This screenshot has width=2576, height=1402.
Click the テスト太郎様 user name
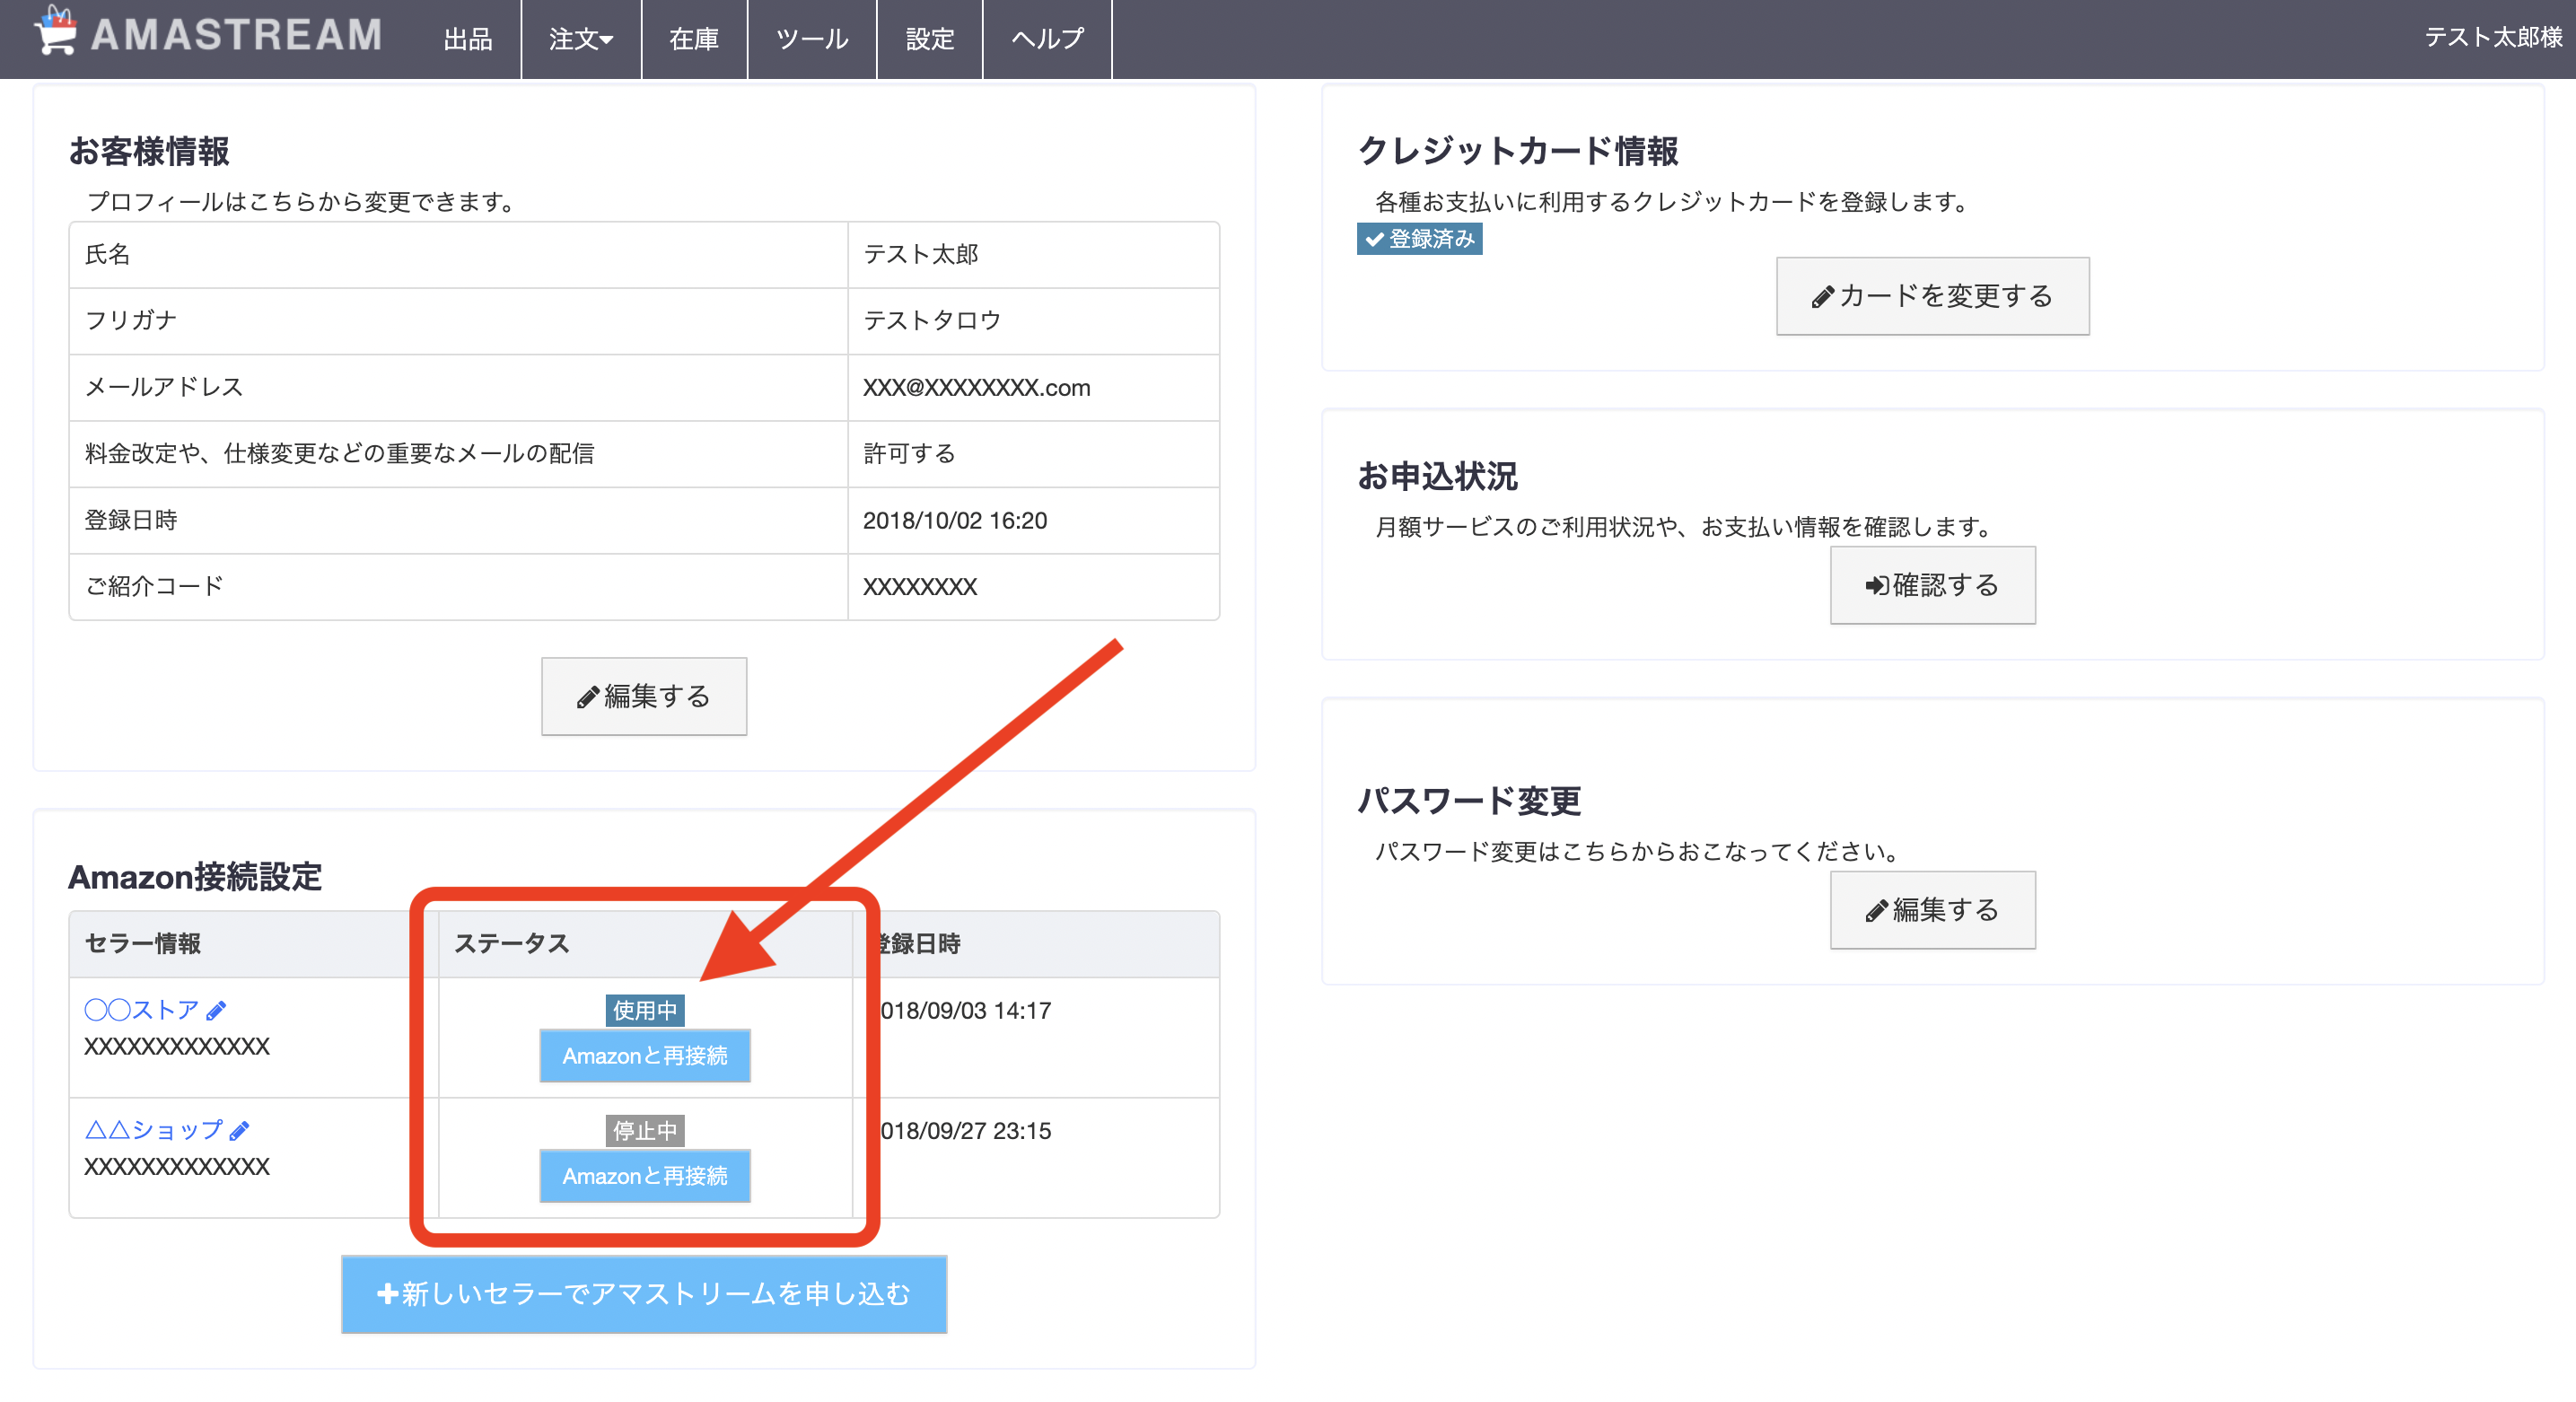coord(2493,37)
